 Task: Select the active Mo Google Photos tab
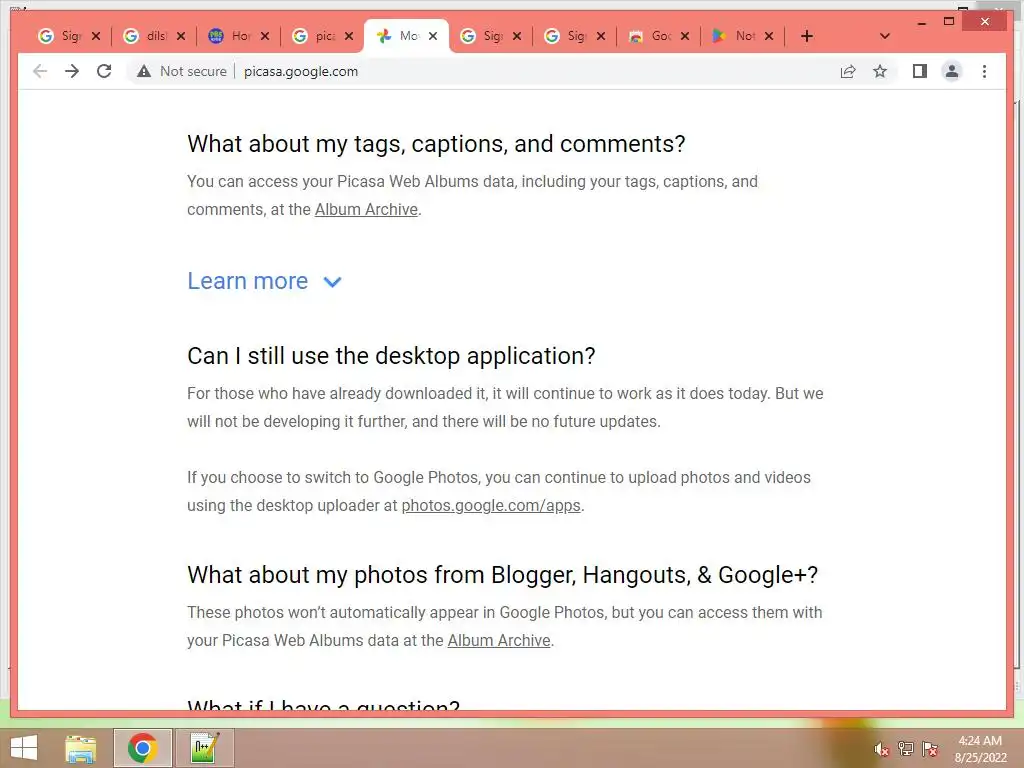[x=399, y=36]
